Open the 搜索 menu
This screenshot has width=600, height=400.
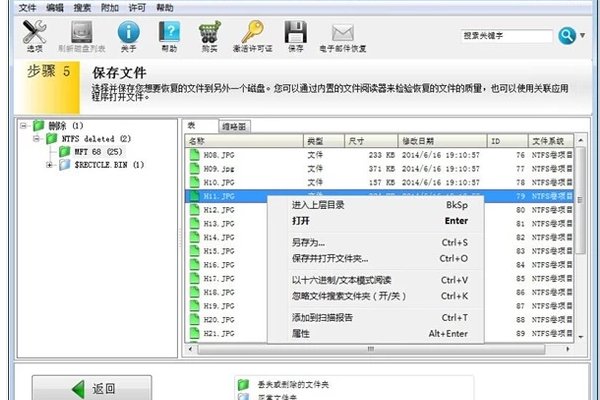(x=82, y=8)
